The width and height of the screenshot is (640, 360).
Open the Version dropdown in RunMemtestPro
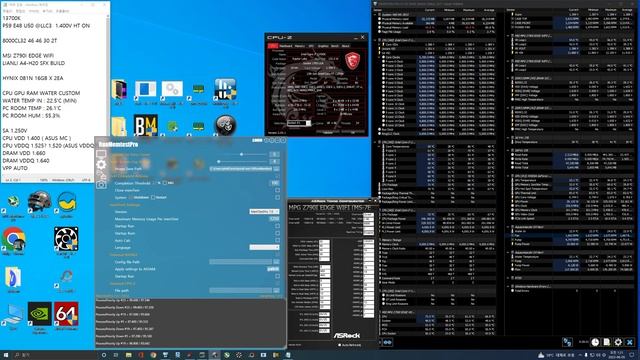coord(264,212)
